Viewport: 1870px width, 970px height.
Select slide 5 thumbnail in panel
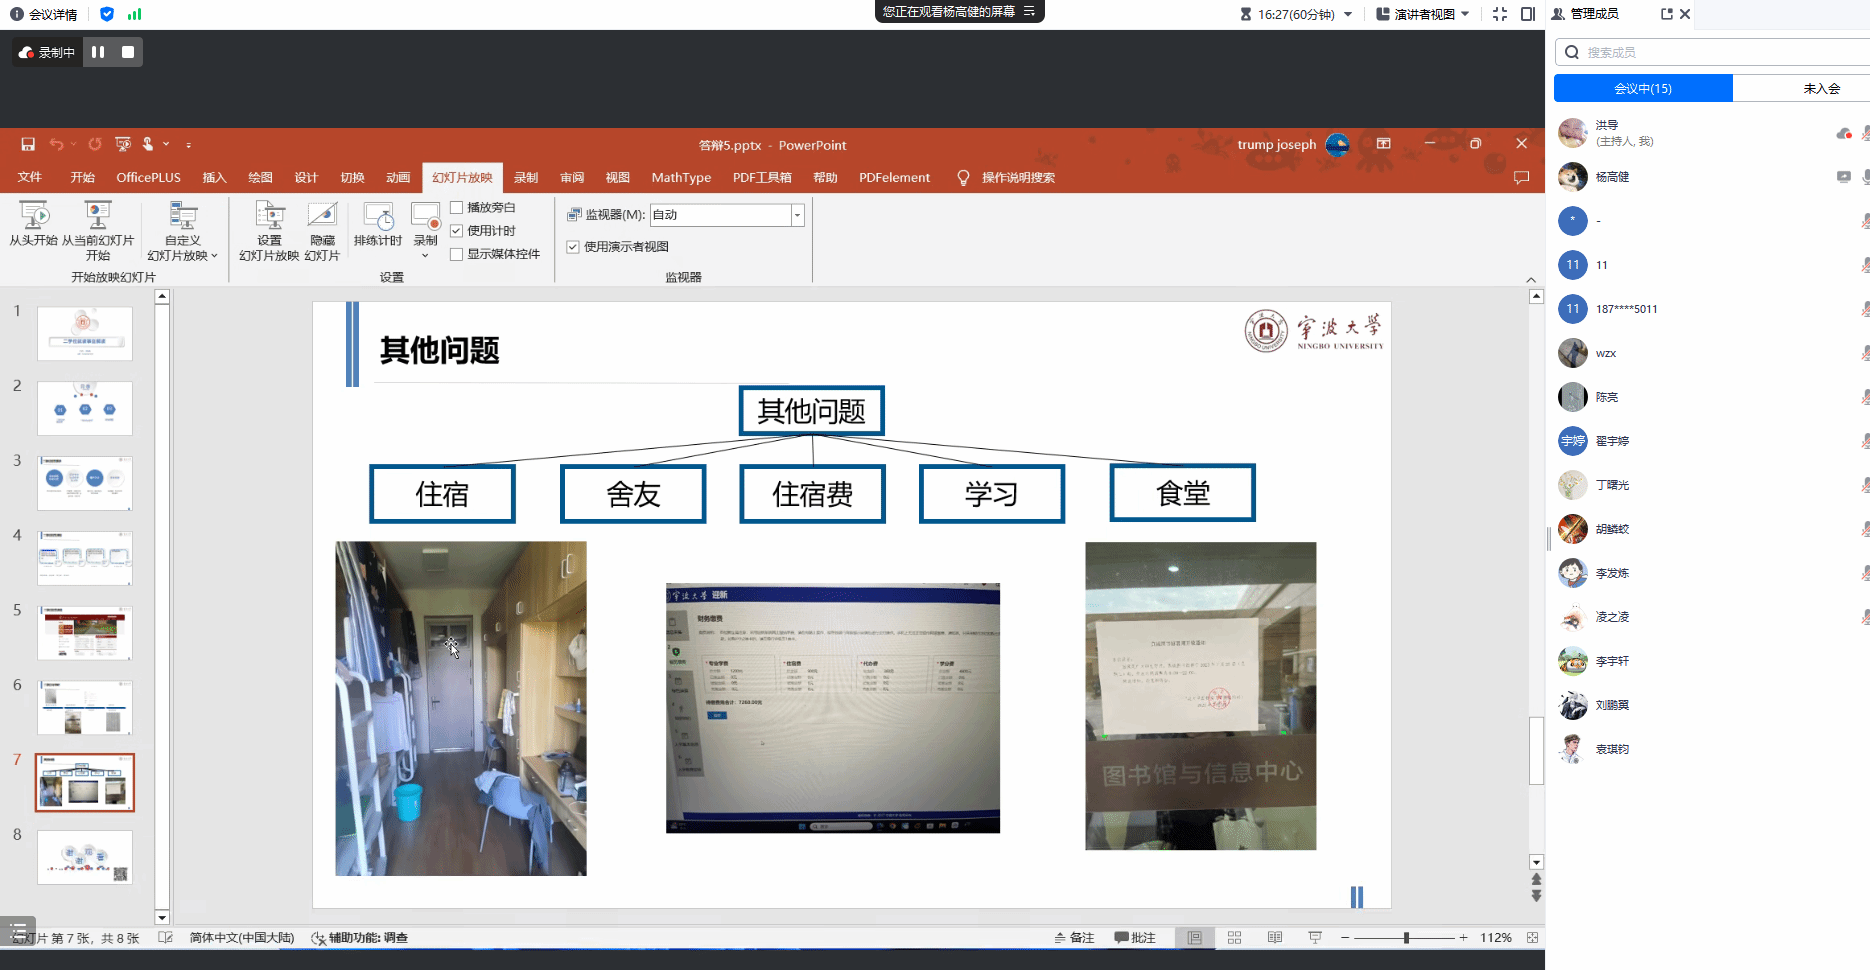pos(85,632)
